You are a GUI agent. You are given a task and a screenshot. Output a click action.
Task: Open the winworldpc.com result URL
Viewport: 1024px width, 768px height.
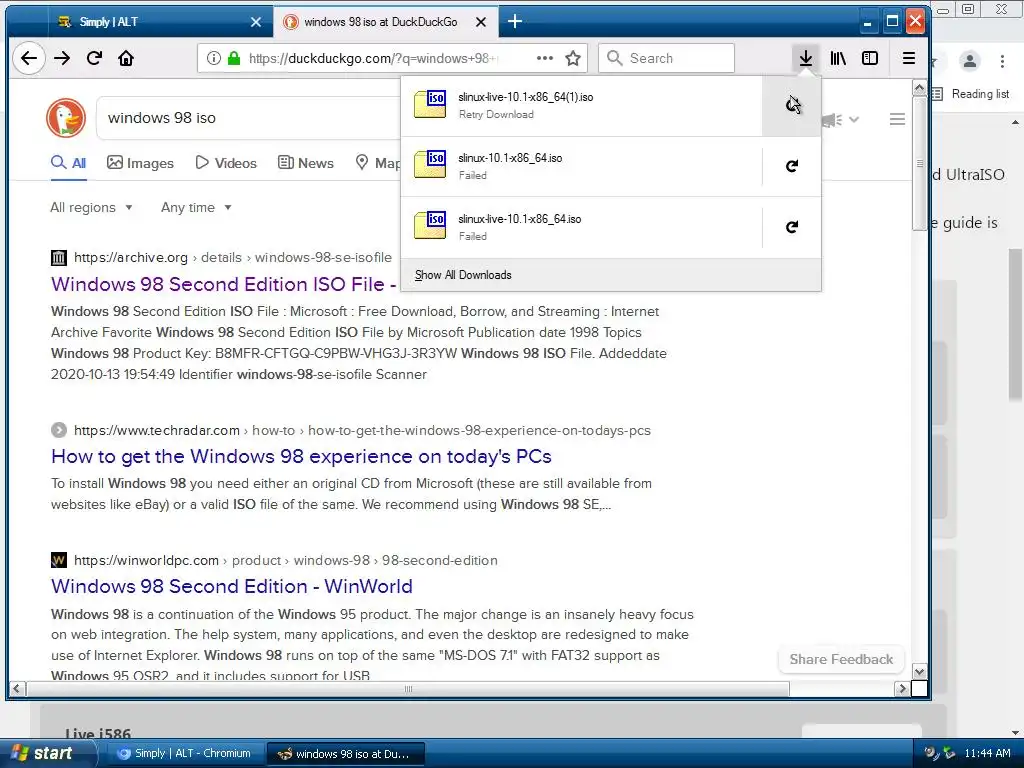coord(285,560)
